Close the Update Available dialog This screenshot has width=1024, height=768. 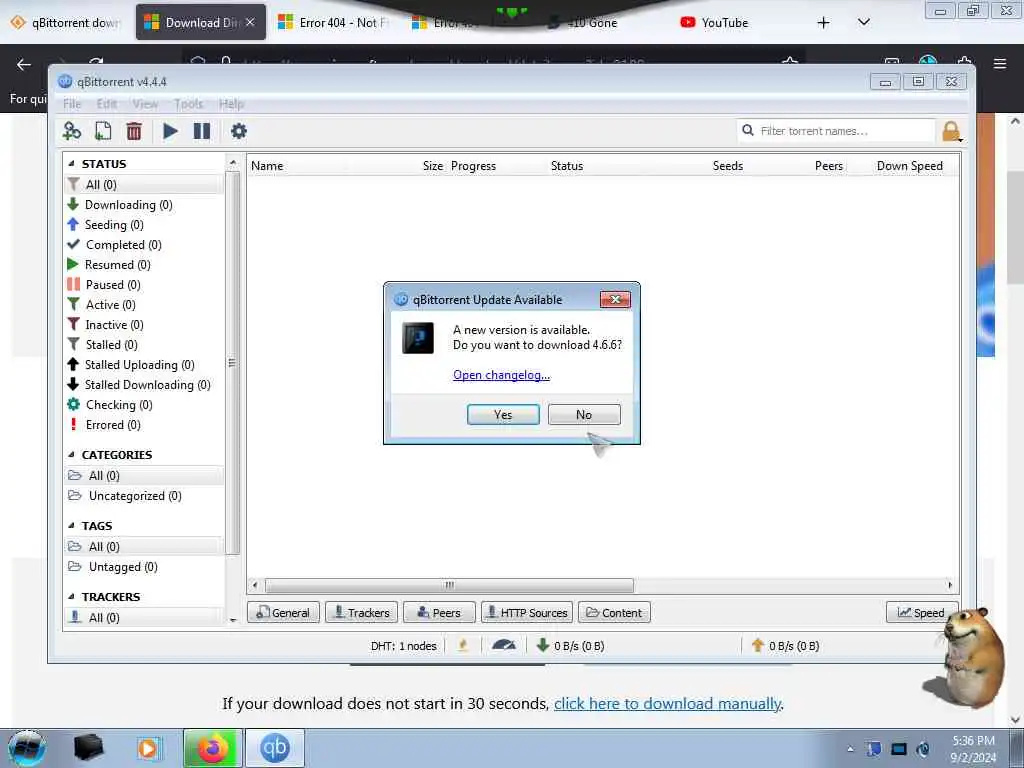click(x=615, y=300)
